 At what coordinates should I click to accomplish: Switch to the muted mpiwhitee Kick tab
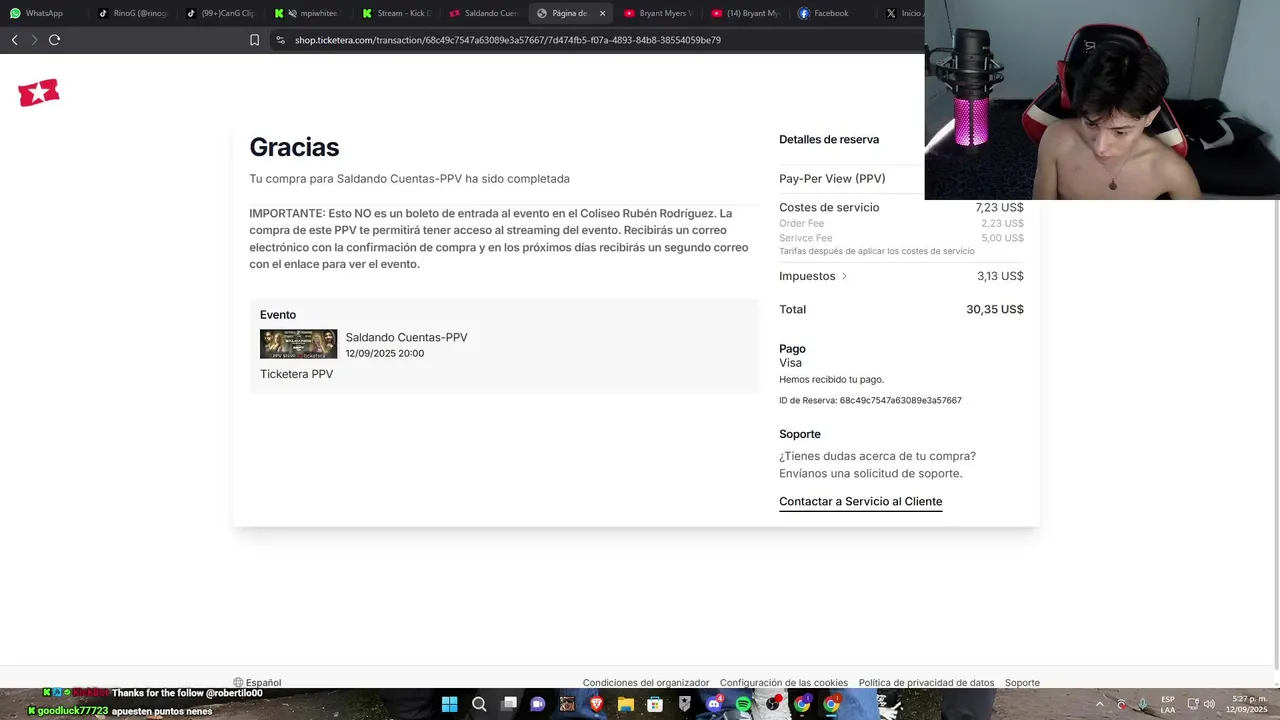coord(309,13)
